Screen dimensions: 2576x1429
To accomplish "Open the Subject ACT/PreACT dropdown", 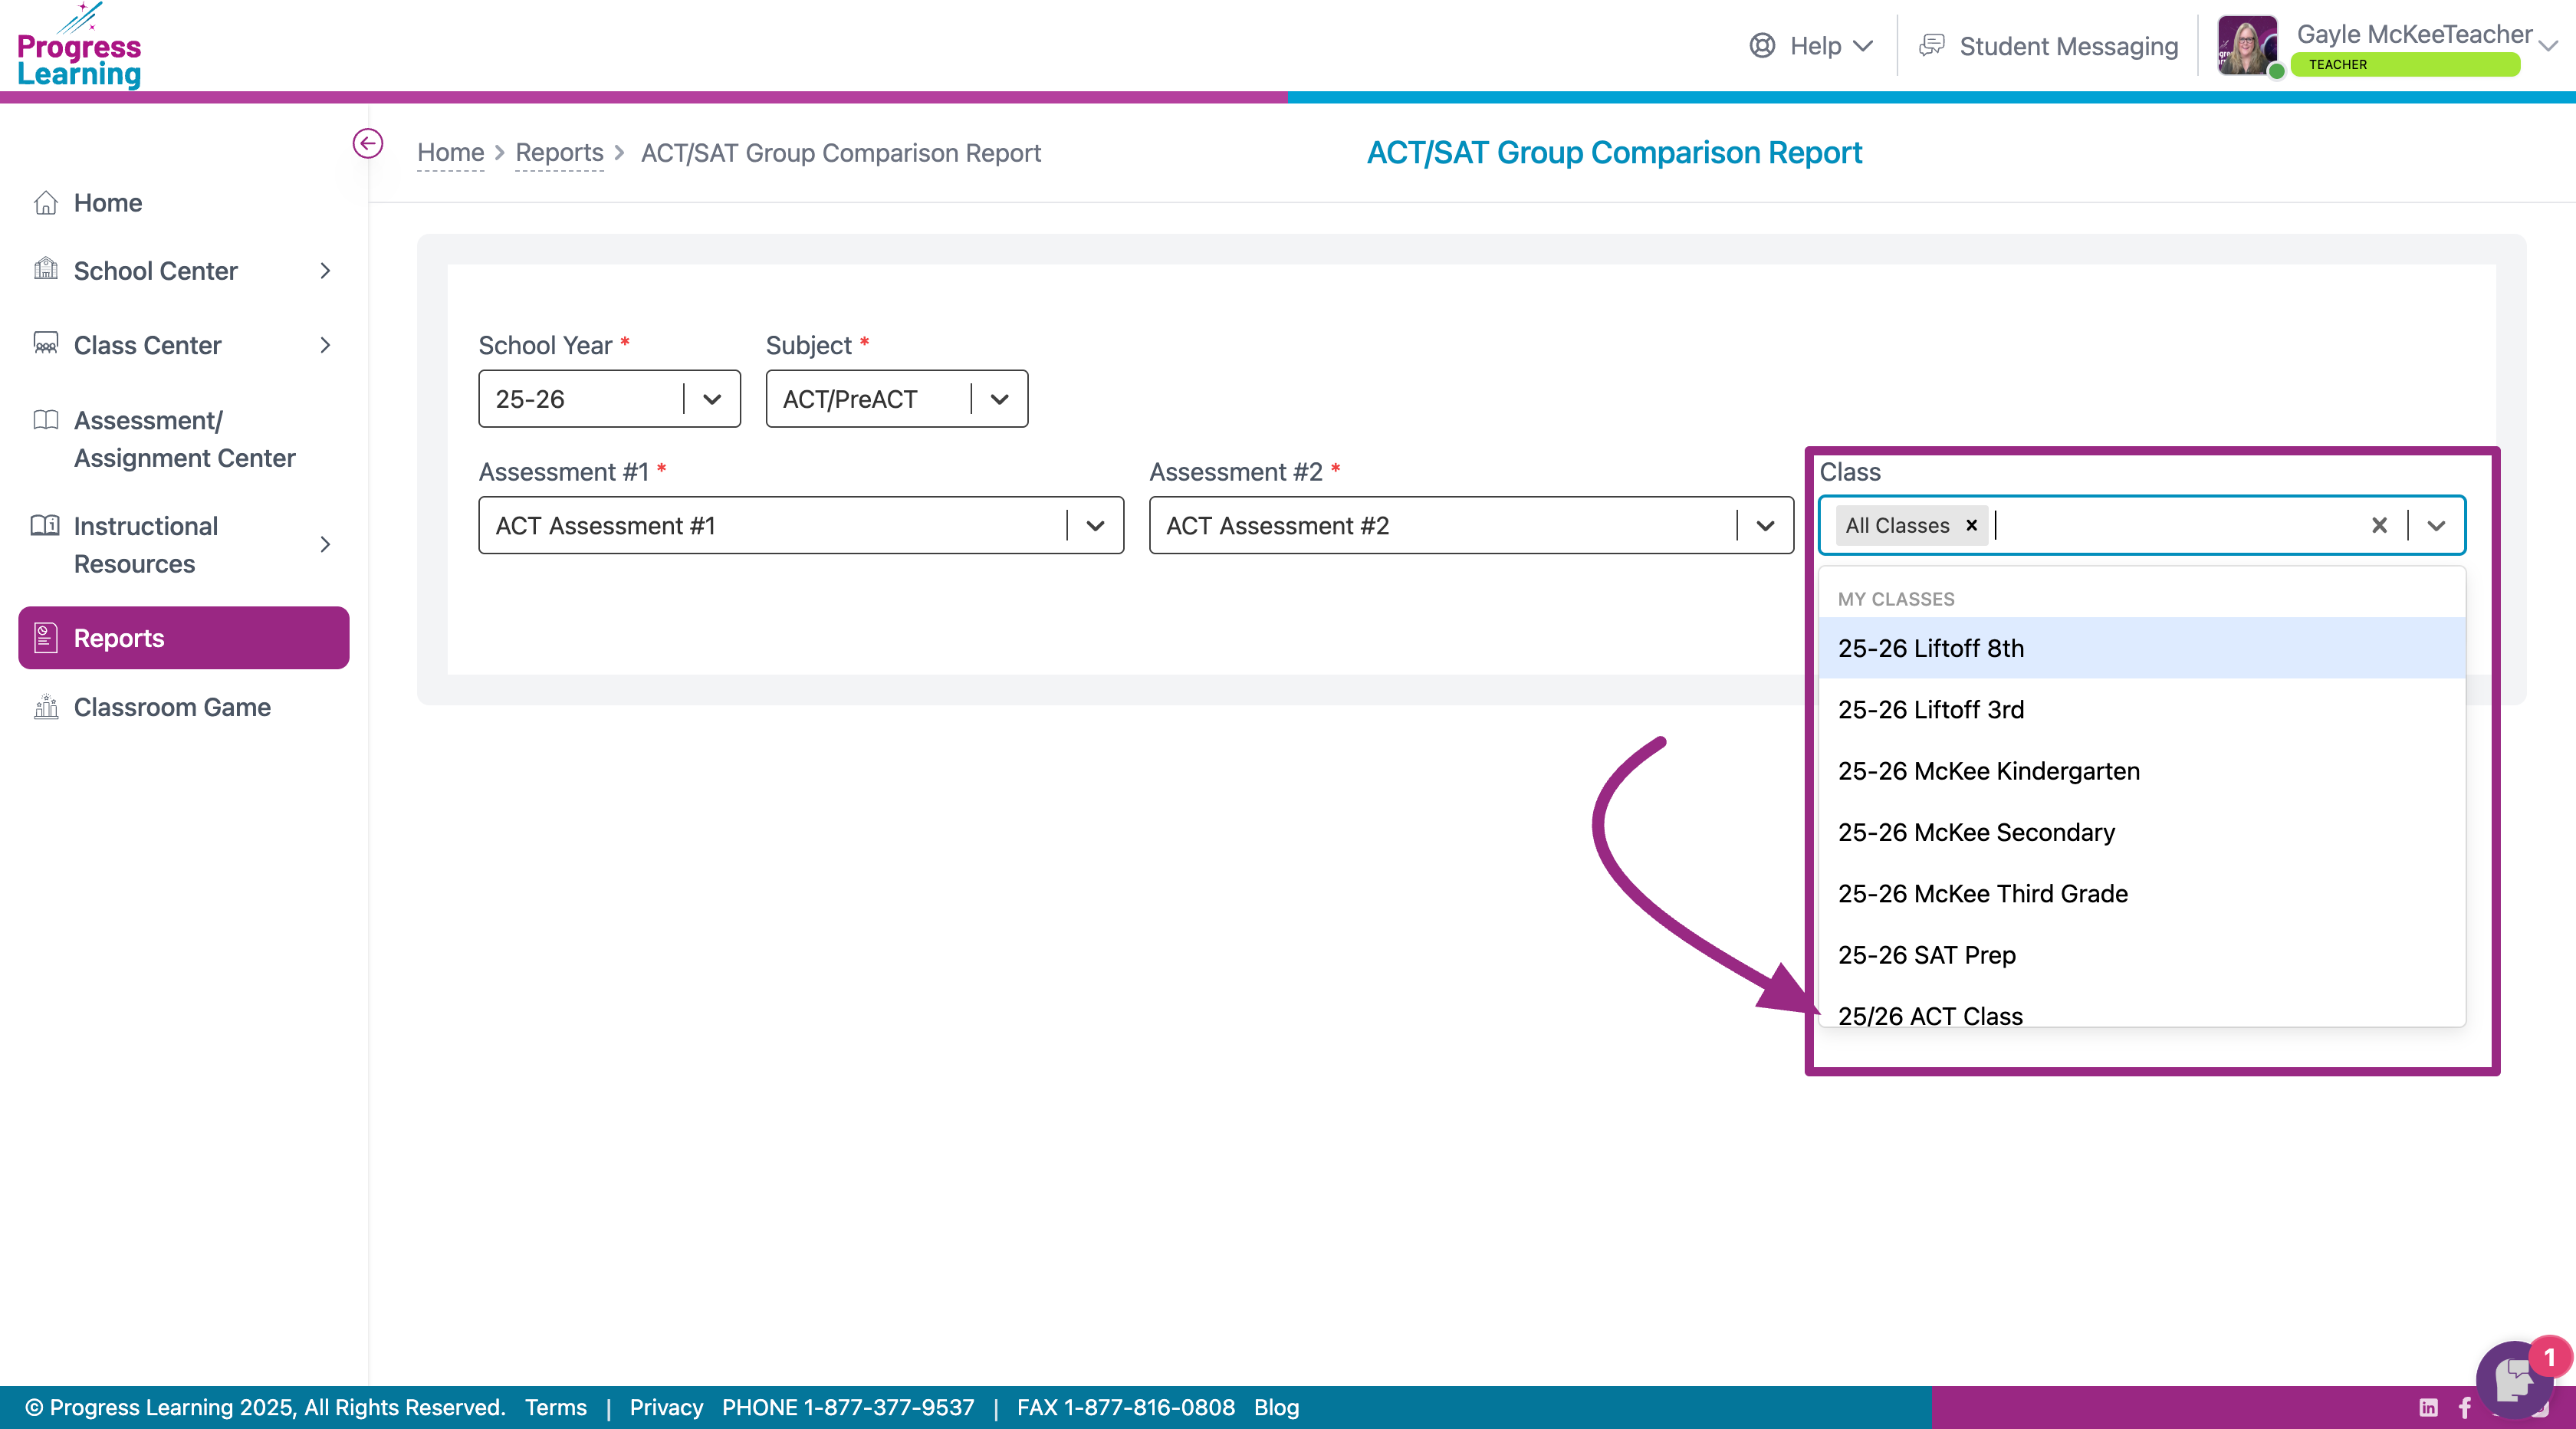I will tap(998, 399).
